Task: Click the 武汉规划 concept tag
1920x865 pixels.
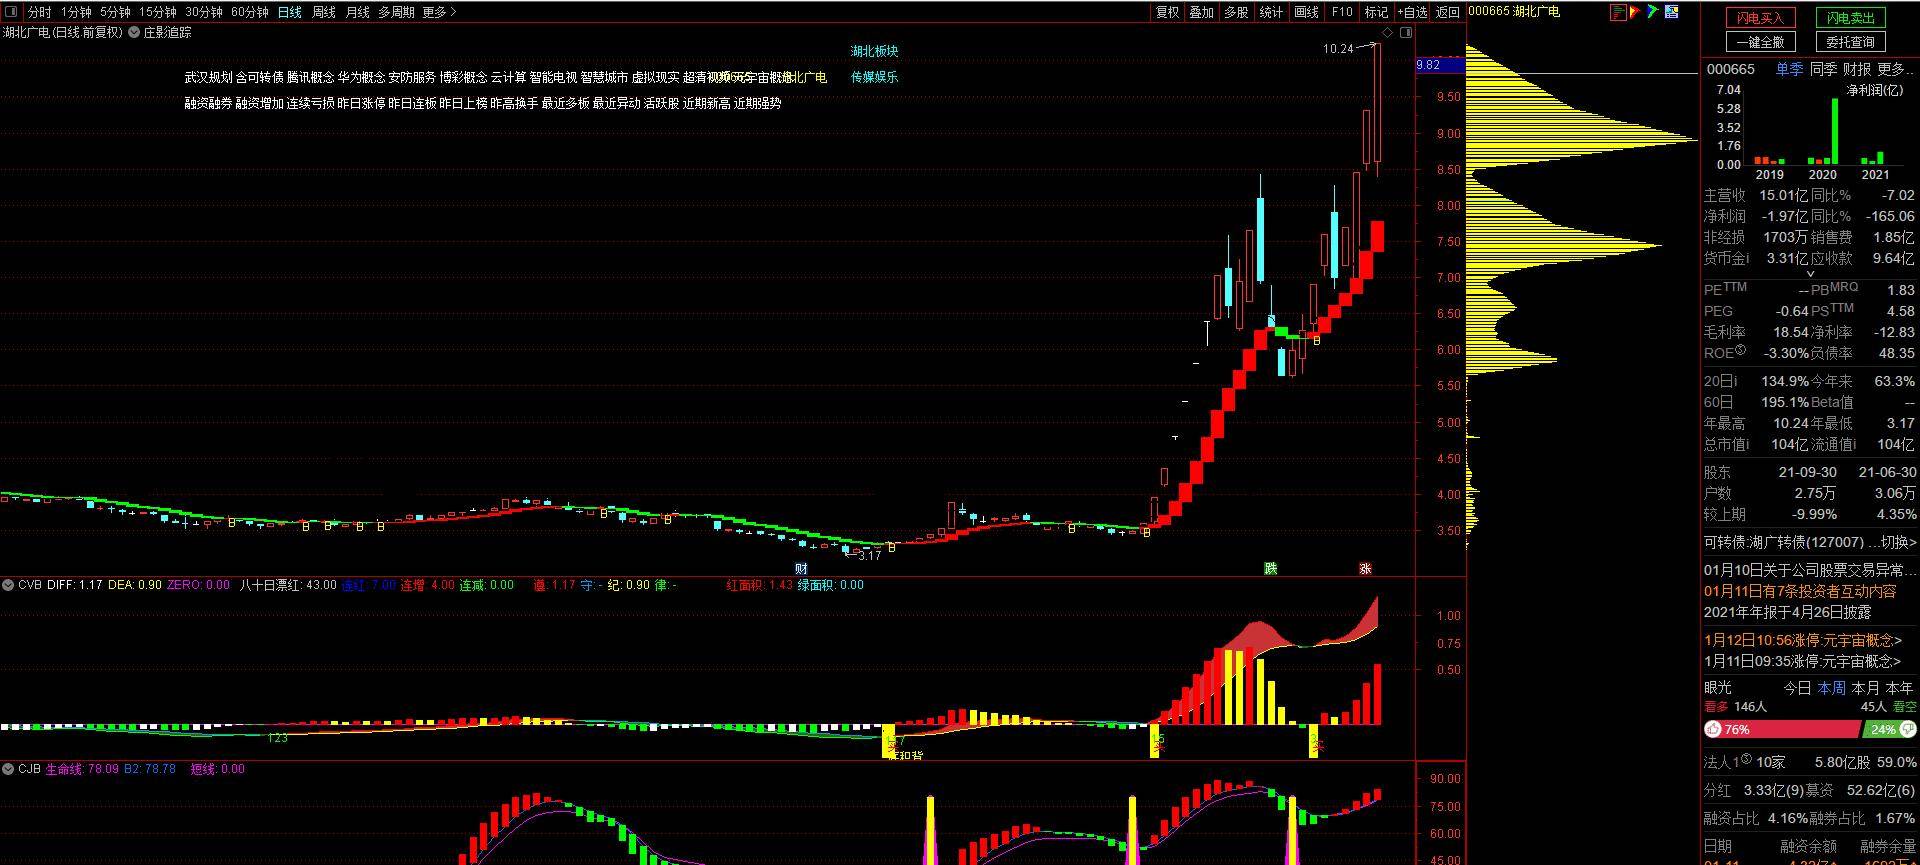Action: pos(208,77)
